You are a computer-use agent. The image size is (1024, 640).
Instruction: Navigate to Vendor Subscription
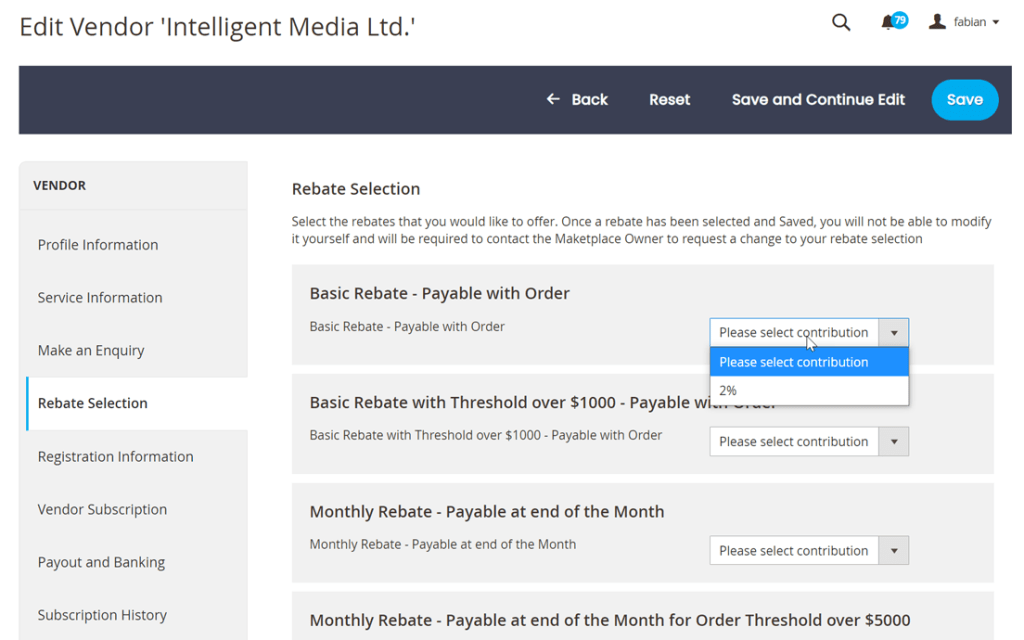coord(103,509)
